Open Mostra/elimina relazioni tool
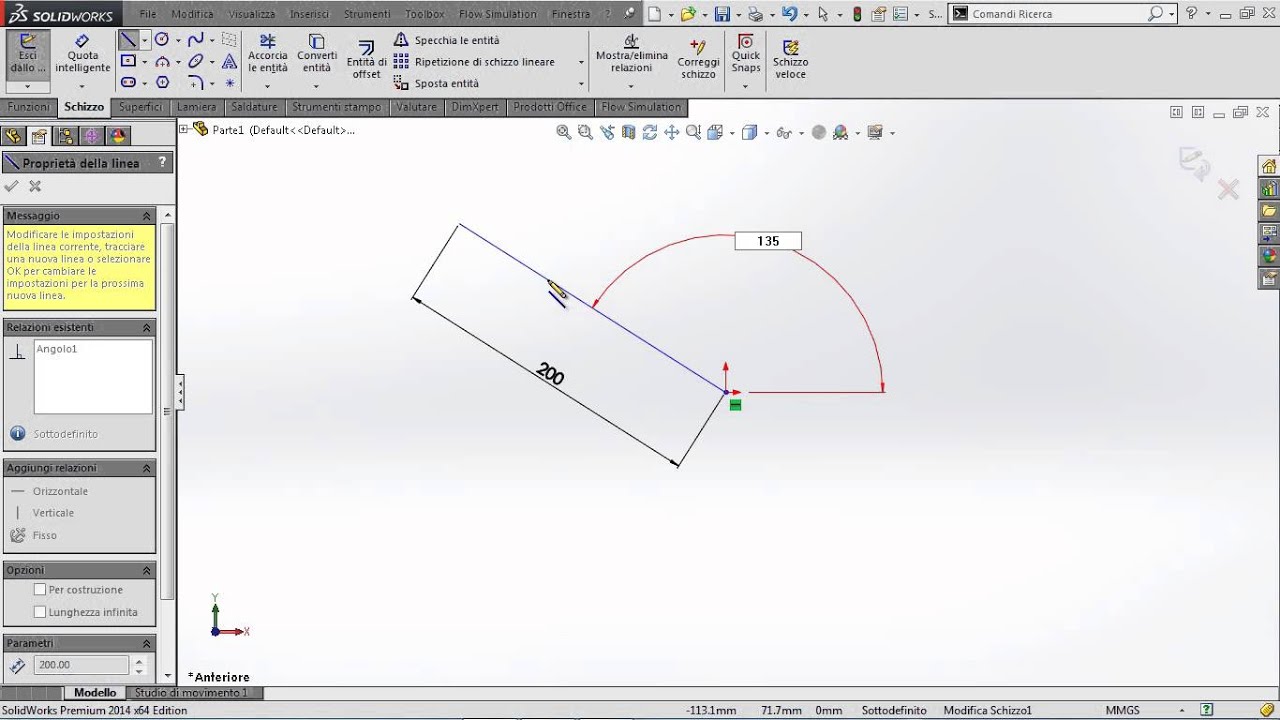Viewport: 1280px width, 720px height. 631,54
